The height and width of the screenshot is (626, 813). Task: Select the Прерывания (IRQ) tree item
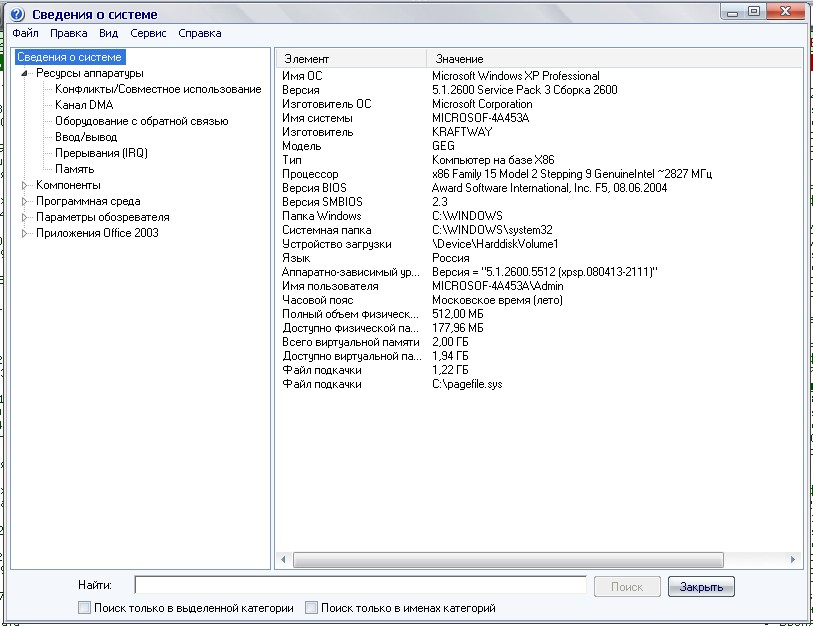coord(100,153)
